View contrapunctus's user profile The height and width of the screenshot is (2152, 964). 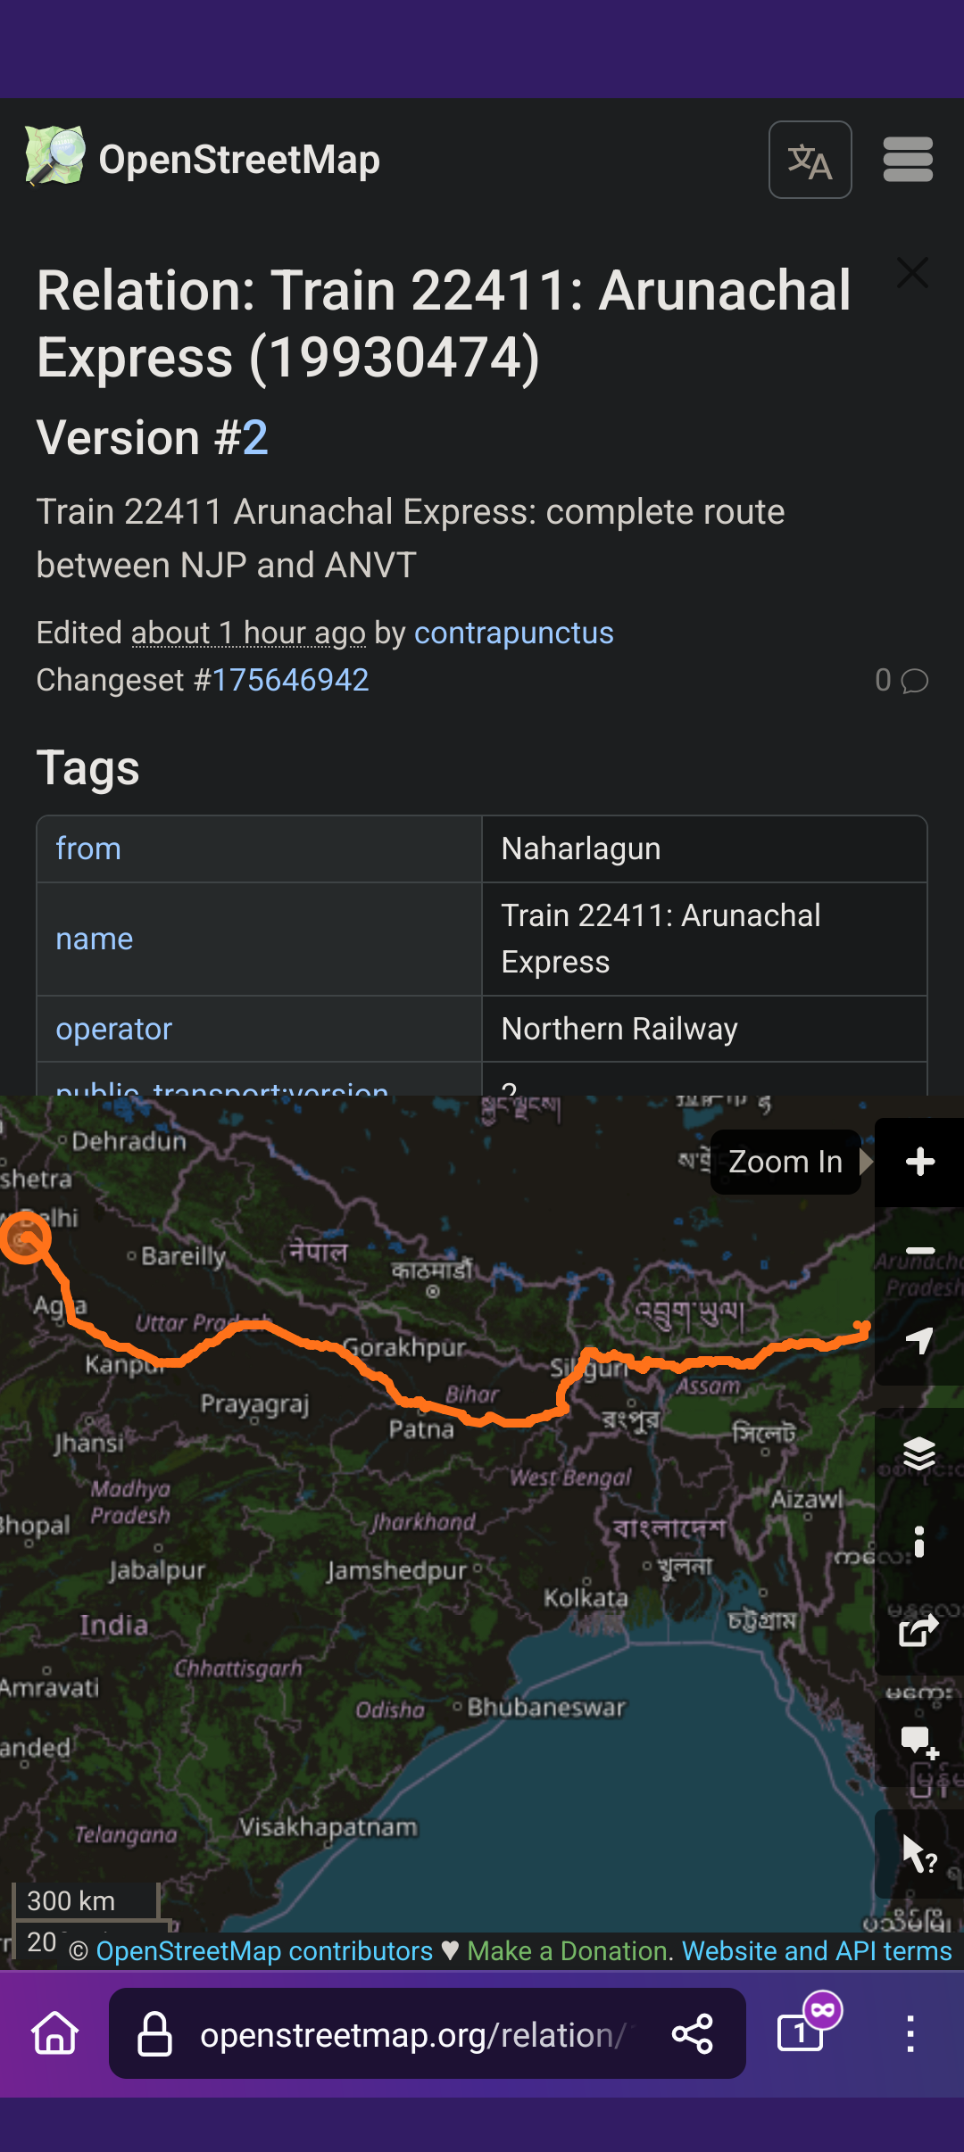tap(513, 632)
